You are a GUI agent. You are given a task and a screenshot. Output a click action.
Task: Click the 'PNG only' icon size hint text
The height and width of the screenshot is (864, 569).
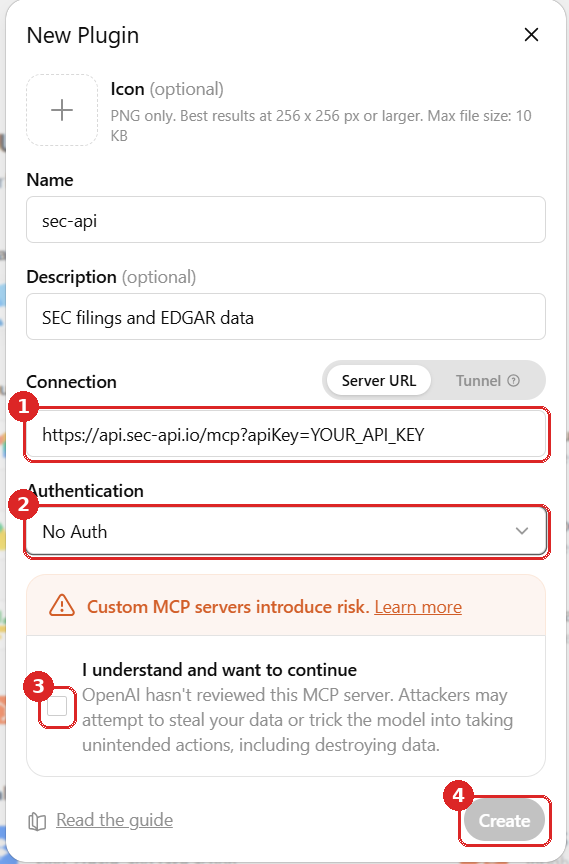pyautogui.click(x=321, y=126)
